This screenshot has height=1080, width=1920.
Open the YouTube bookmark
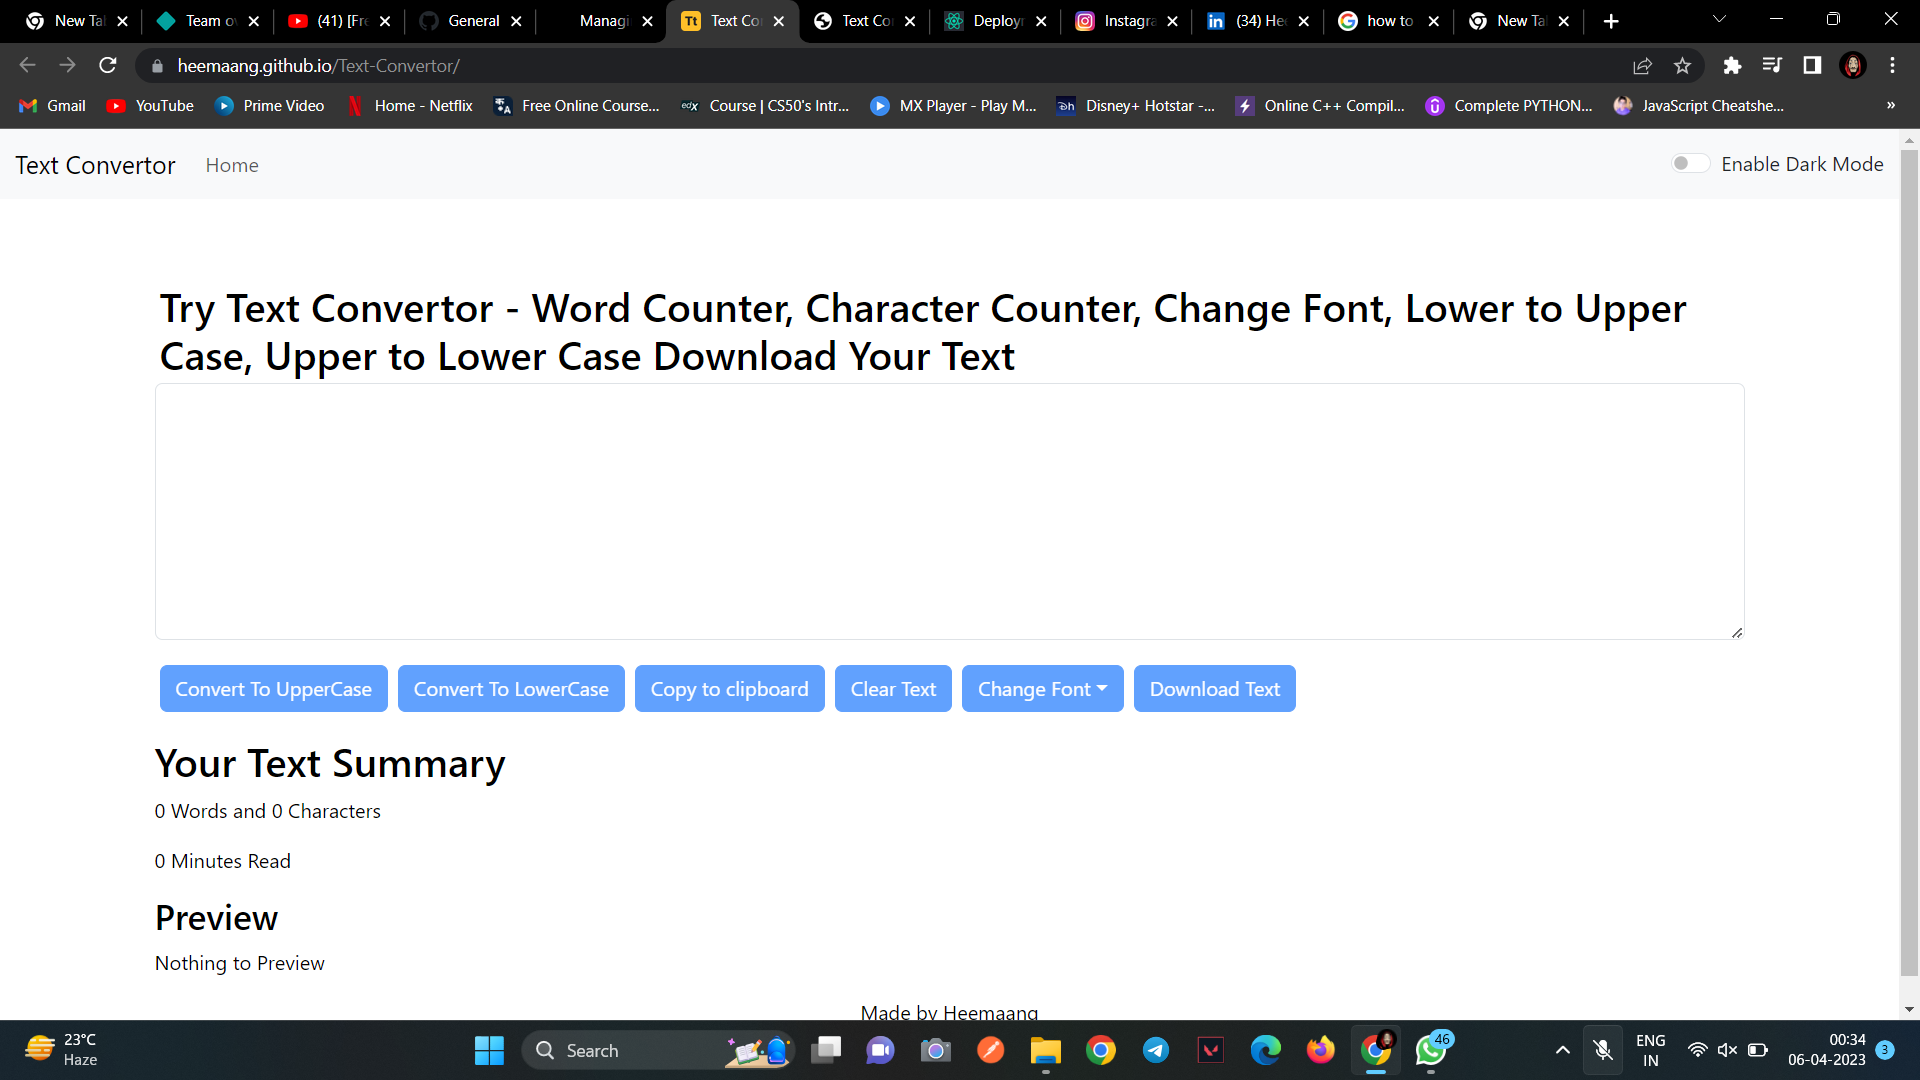coord(149,105)
